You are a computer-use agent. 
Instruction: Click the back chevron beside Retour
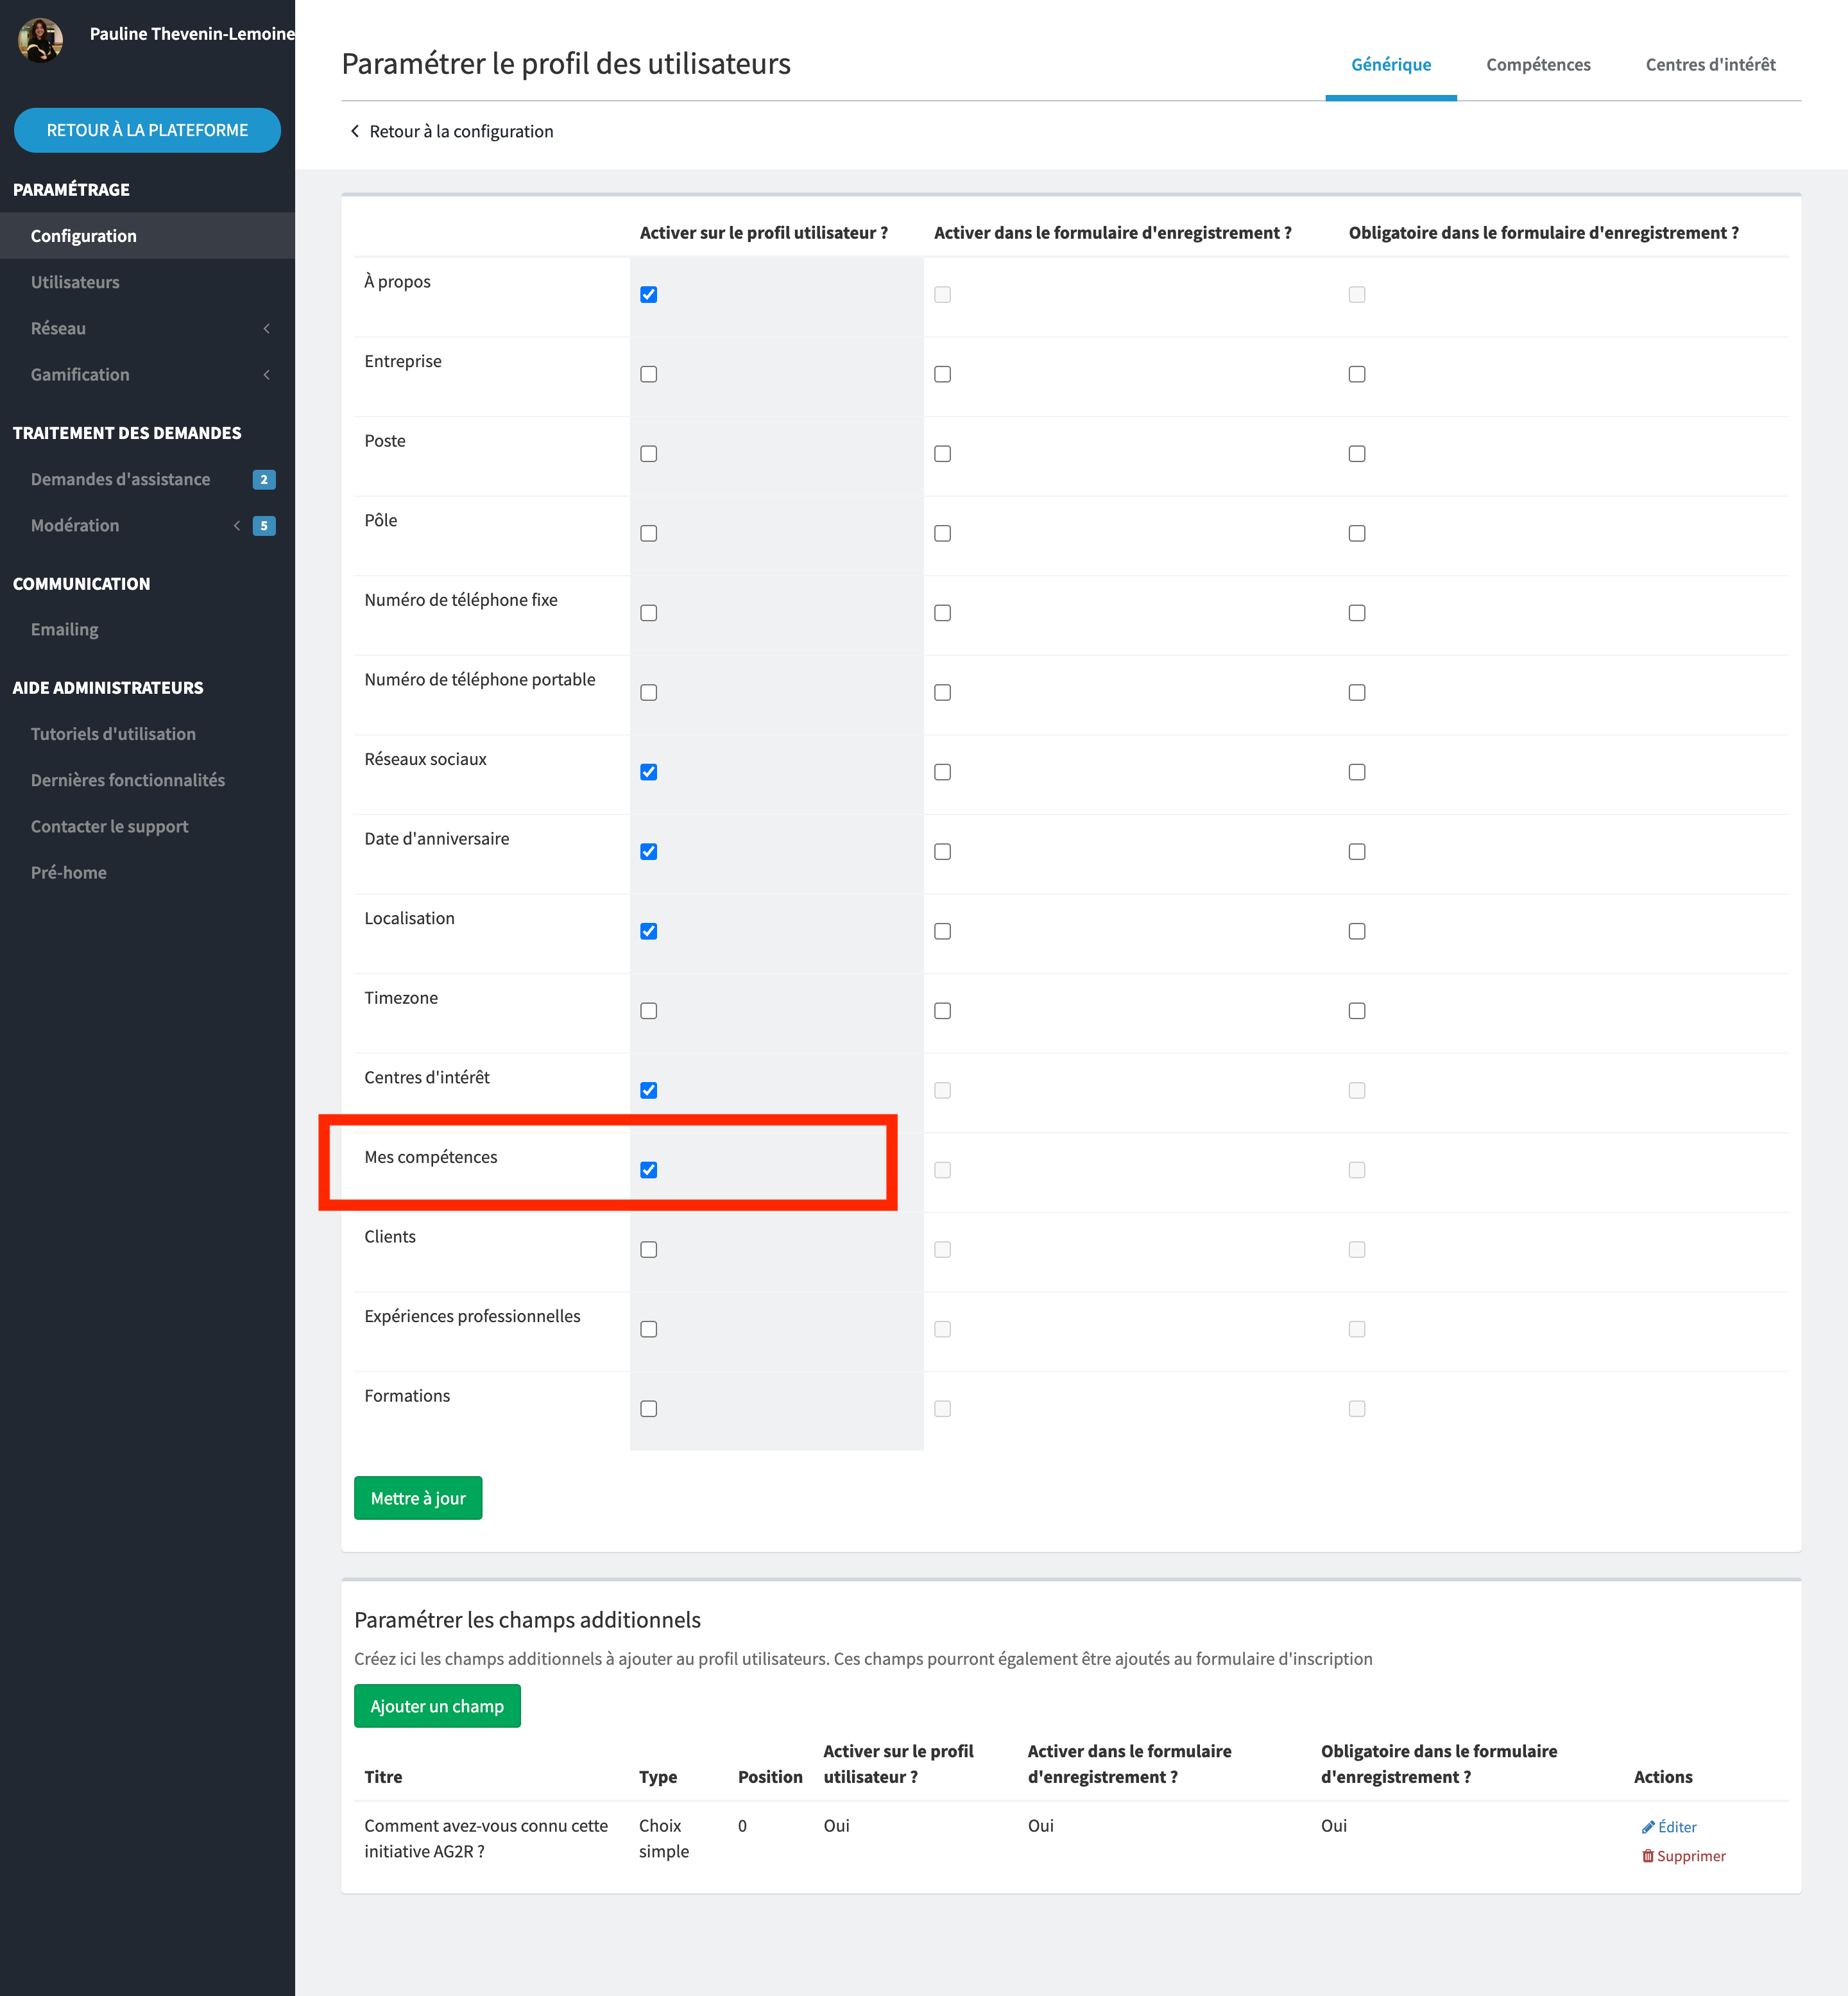pos(355,131)
